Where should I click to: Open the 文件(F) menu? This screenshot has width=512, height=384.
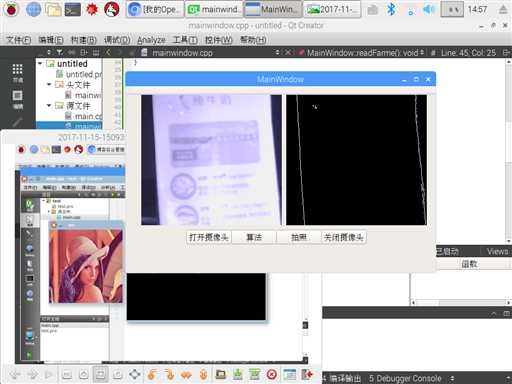click(x=19, y=40)
